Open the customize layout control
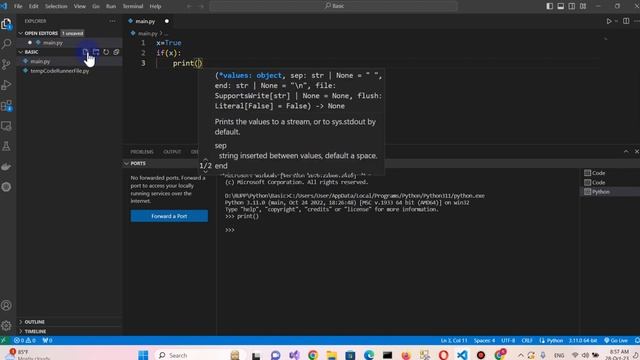 583,6
